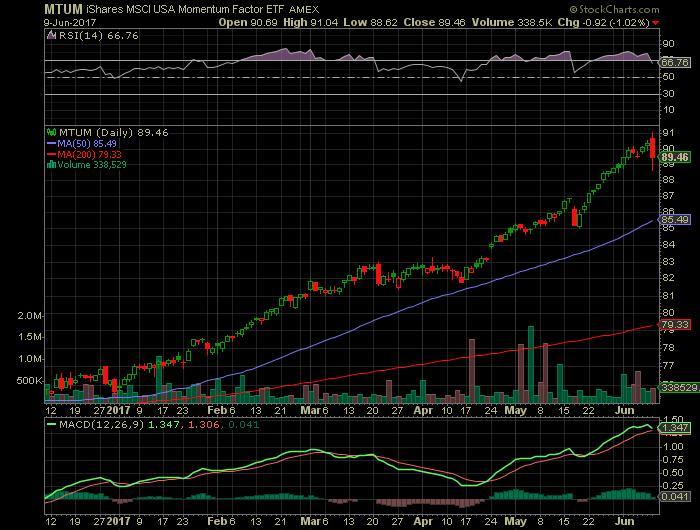Click the 90 level label in RSI panel
Viewport: 700px width, 530px height.
pos(668,44)
